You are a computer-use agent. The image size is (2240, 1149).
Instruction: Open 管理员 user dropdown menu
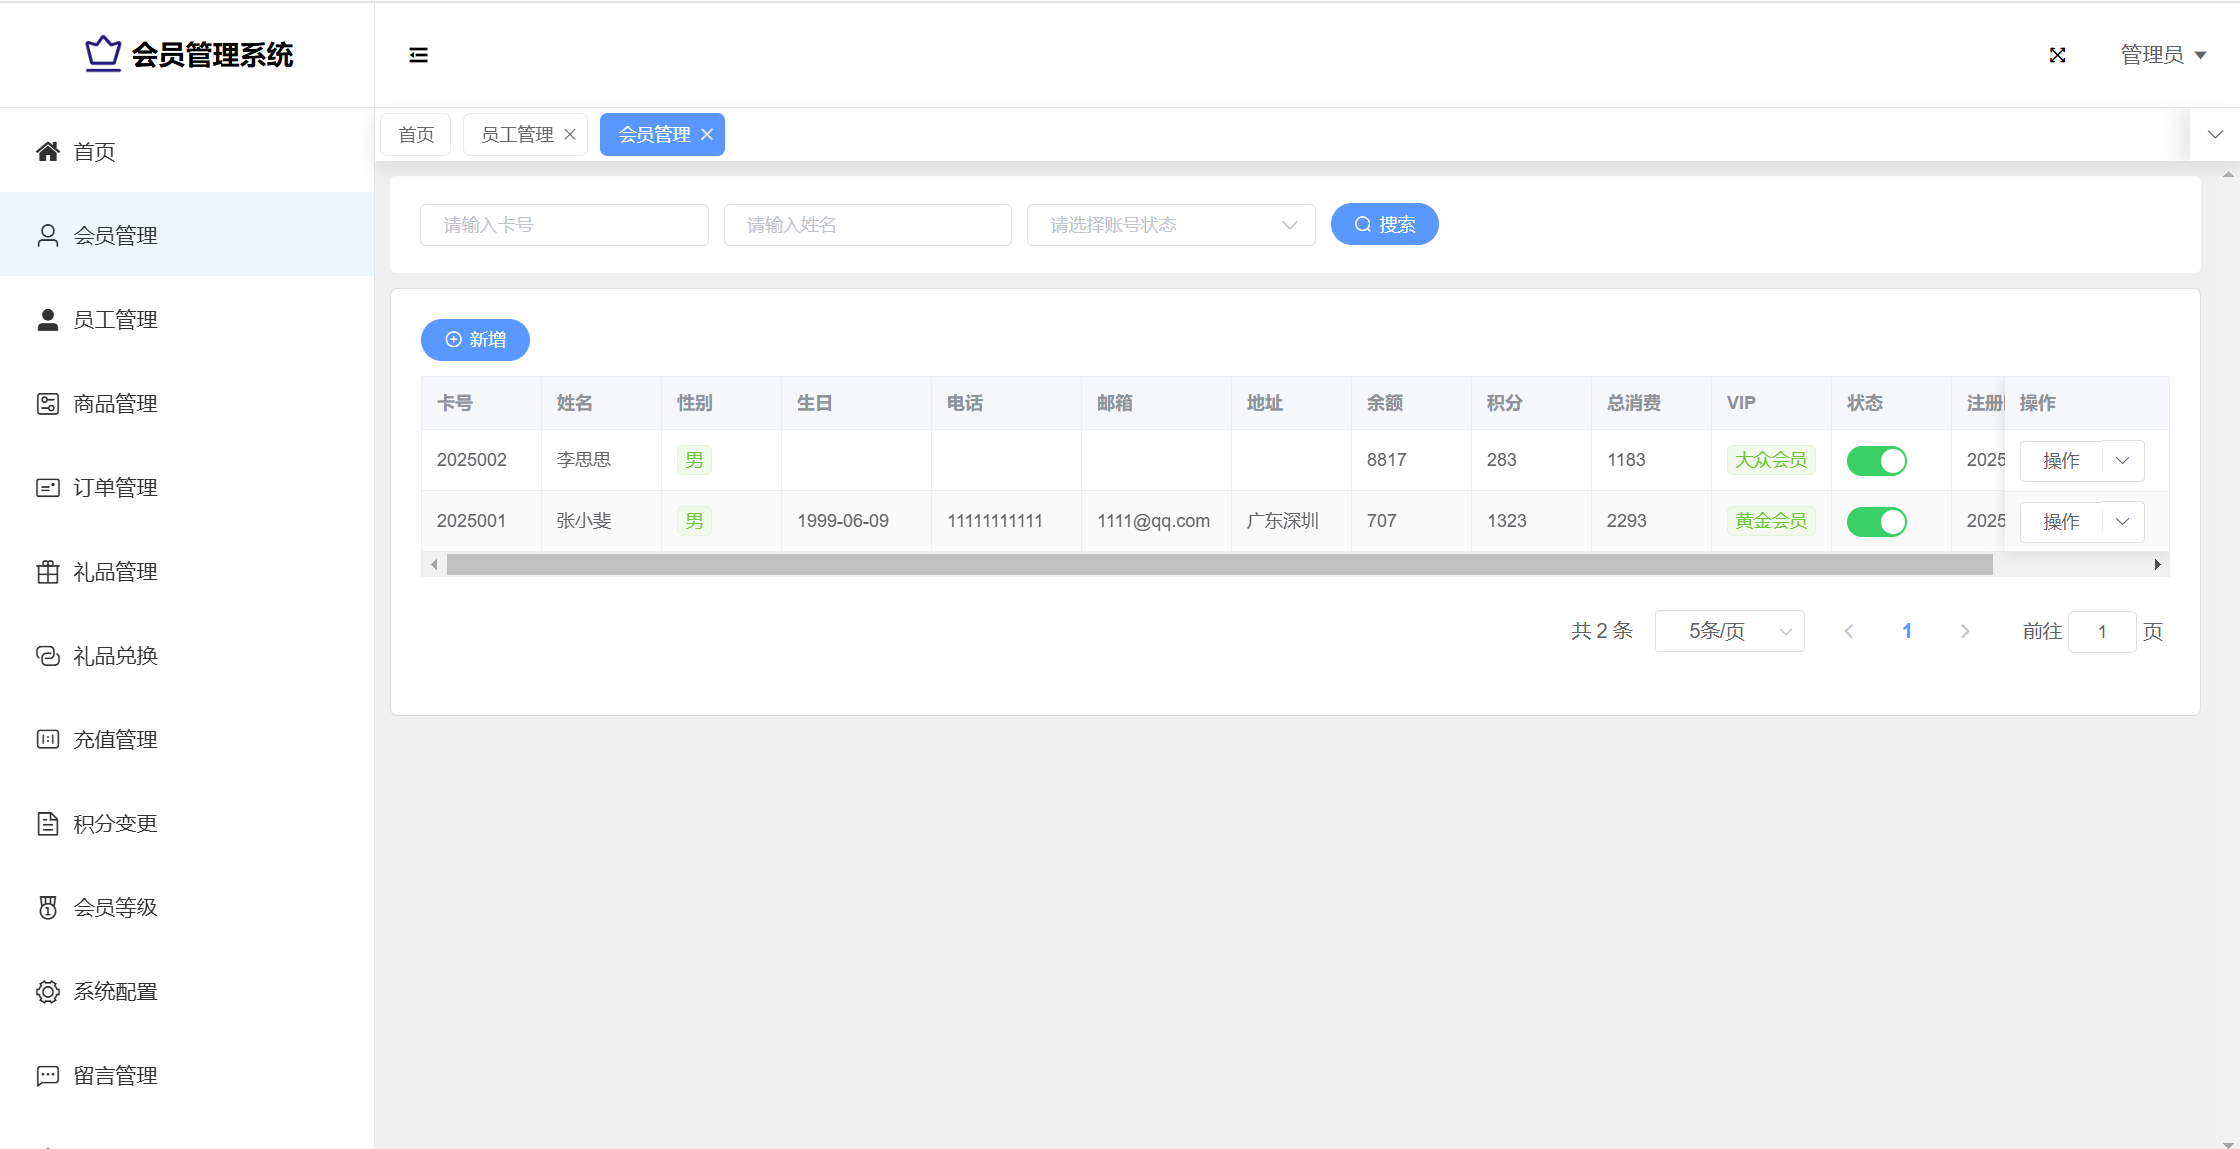[2163, 55]
